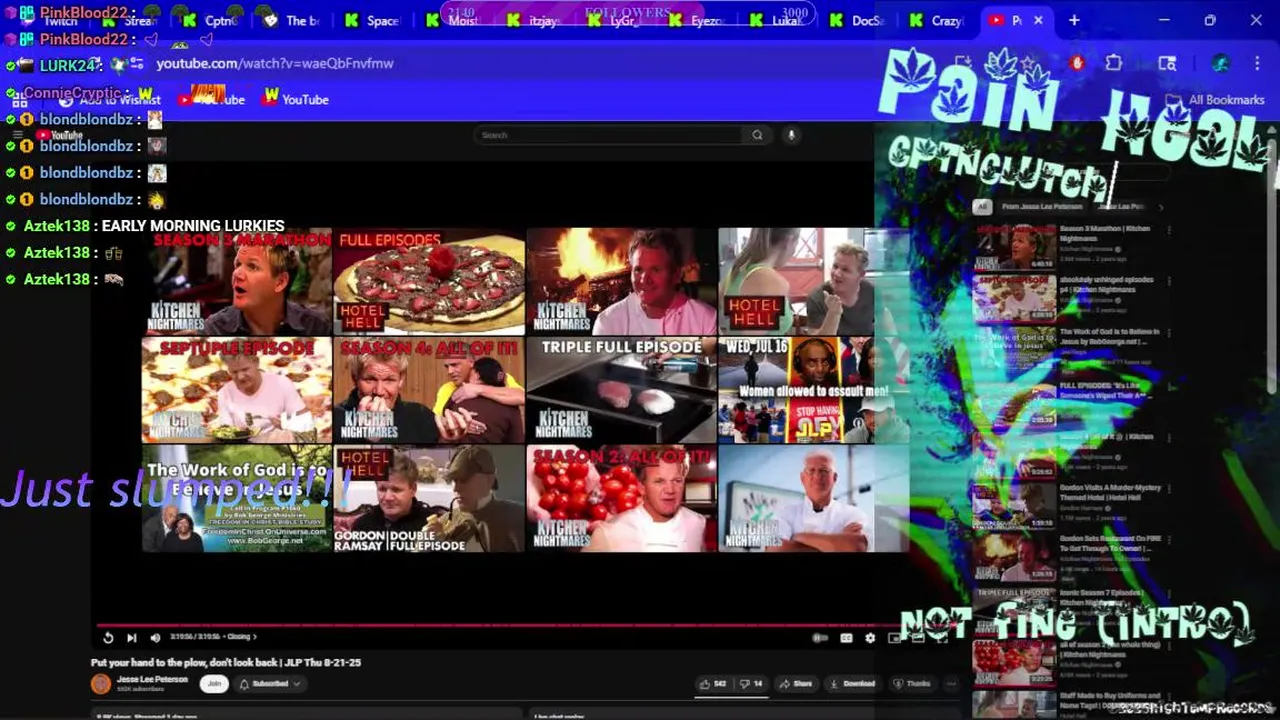Open the Chrome three-dot menu
This screenshot has height=720, width=1280.
(1257, 63)
